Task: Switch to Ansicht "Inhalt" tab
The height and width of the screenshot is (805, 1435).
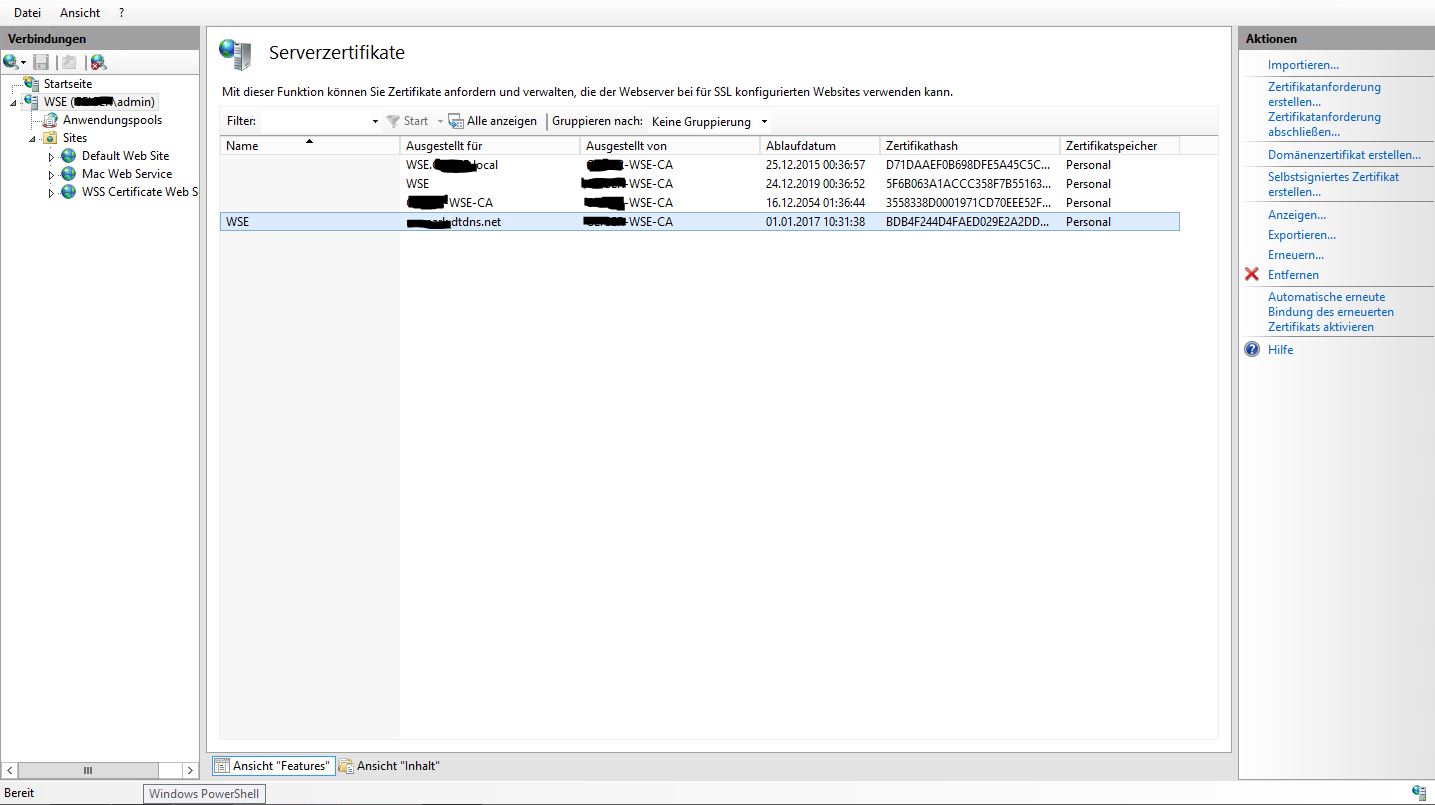Action: [390, 766]
